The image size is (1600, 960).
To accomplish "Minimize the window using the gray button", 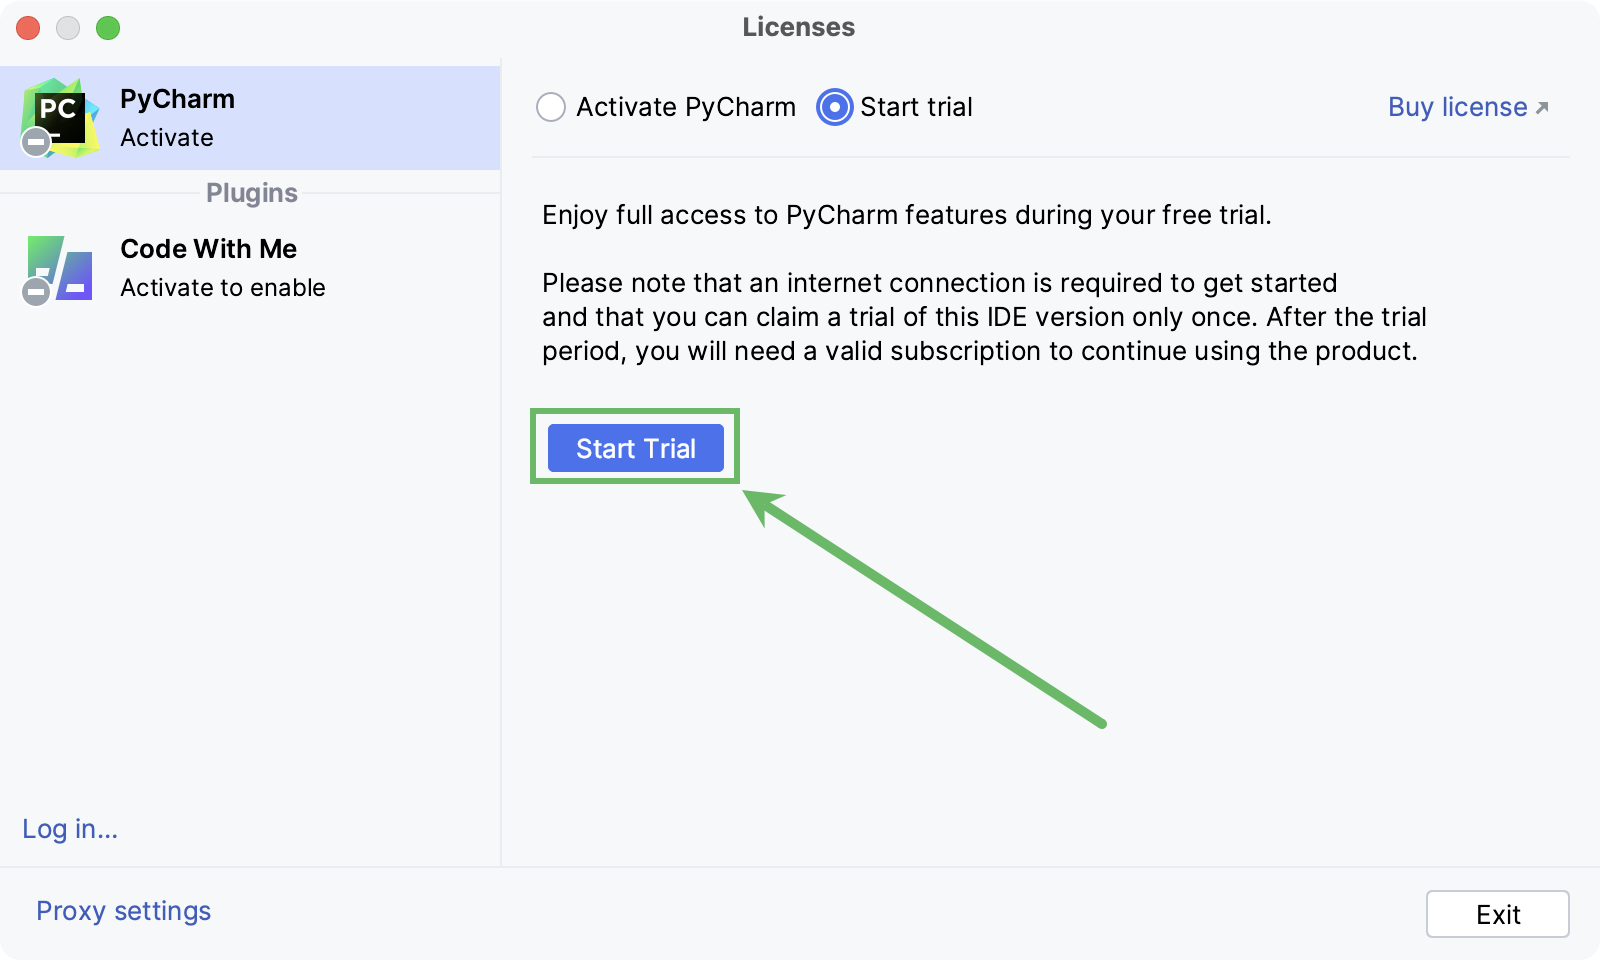I will (68, 28).
